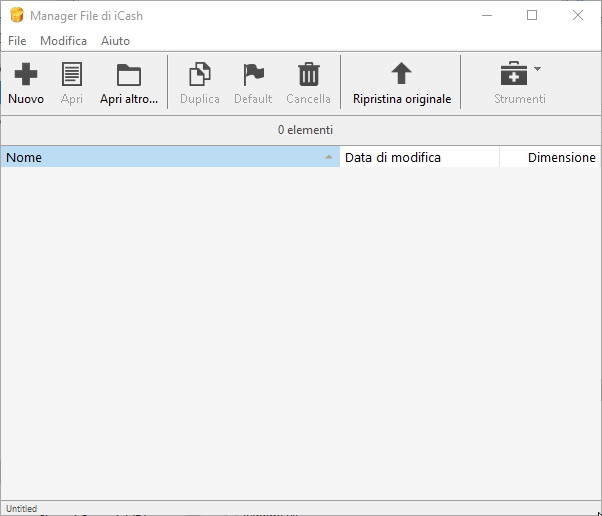Open another file with Apri altro folder icon

point(129,74)
